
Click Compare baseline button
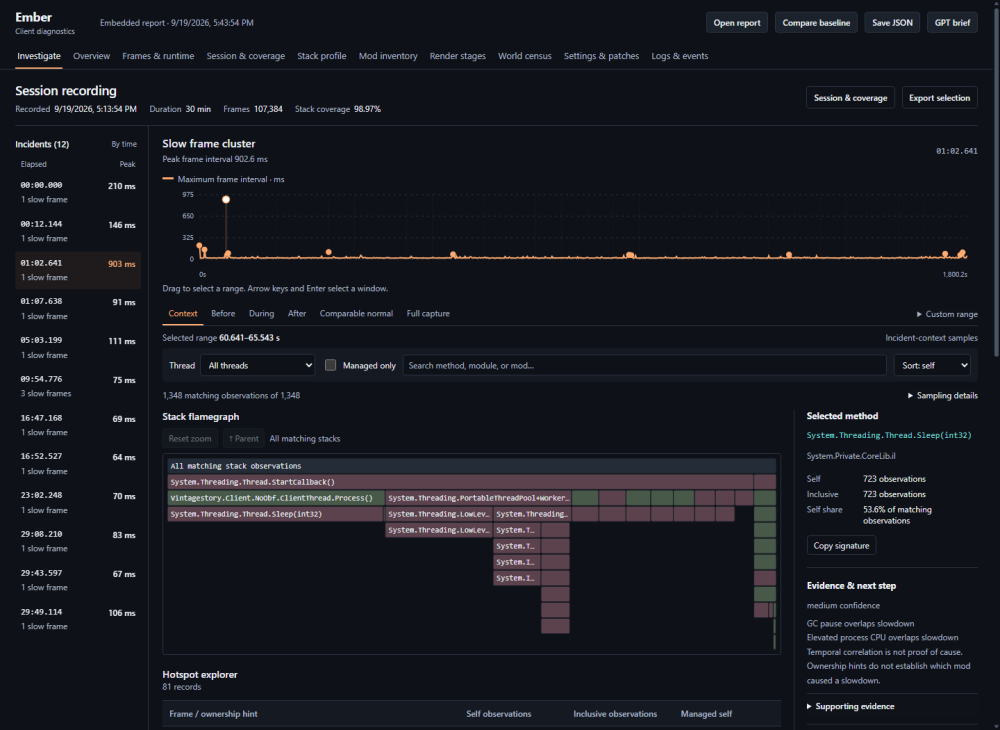click(816, 23)
